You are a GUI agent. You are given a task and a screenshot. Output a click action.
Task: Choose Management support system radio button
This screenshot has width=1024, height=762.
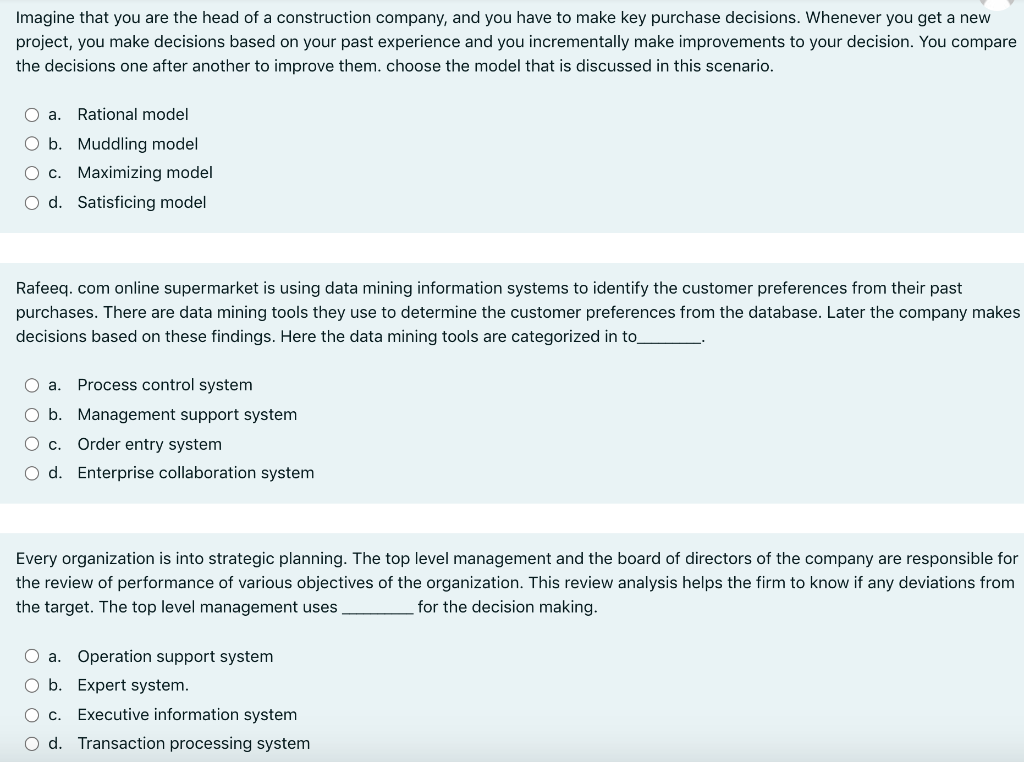[x=32, y=415]
